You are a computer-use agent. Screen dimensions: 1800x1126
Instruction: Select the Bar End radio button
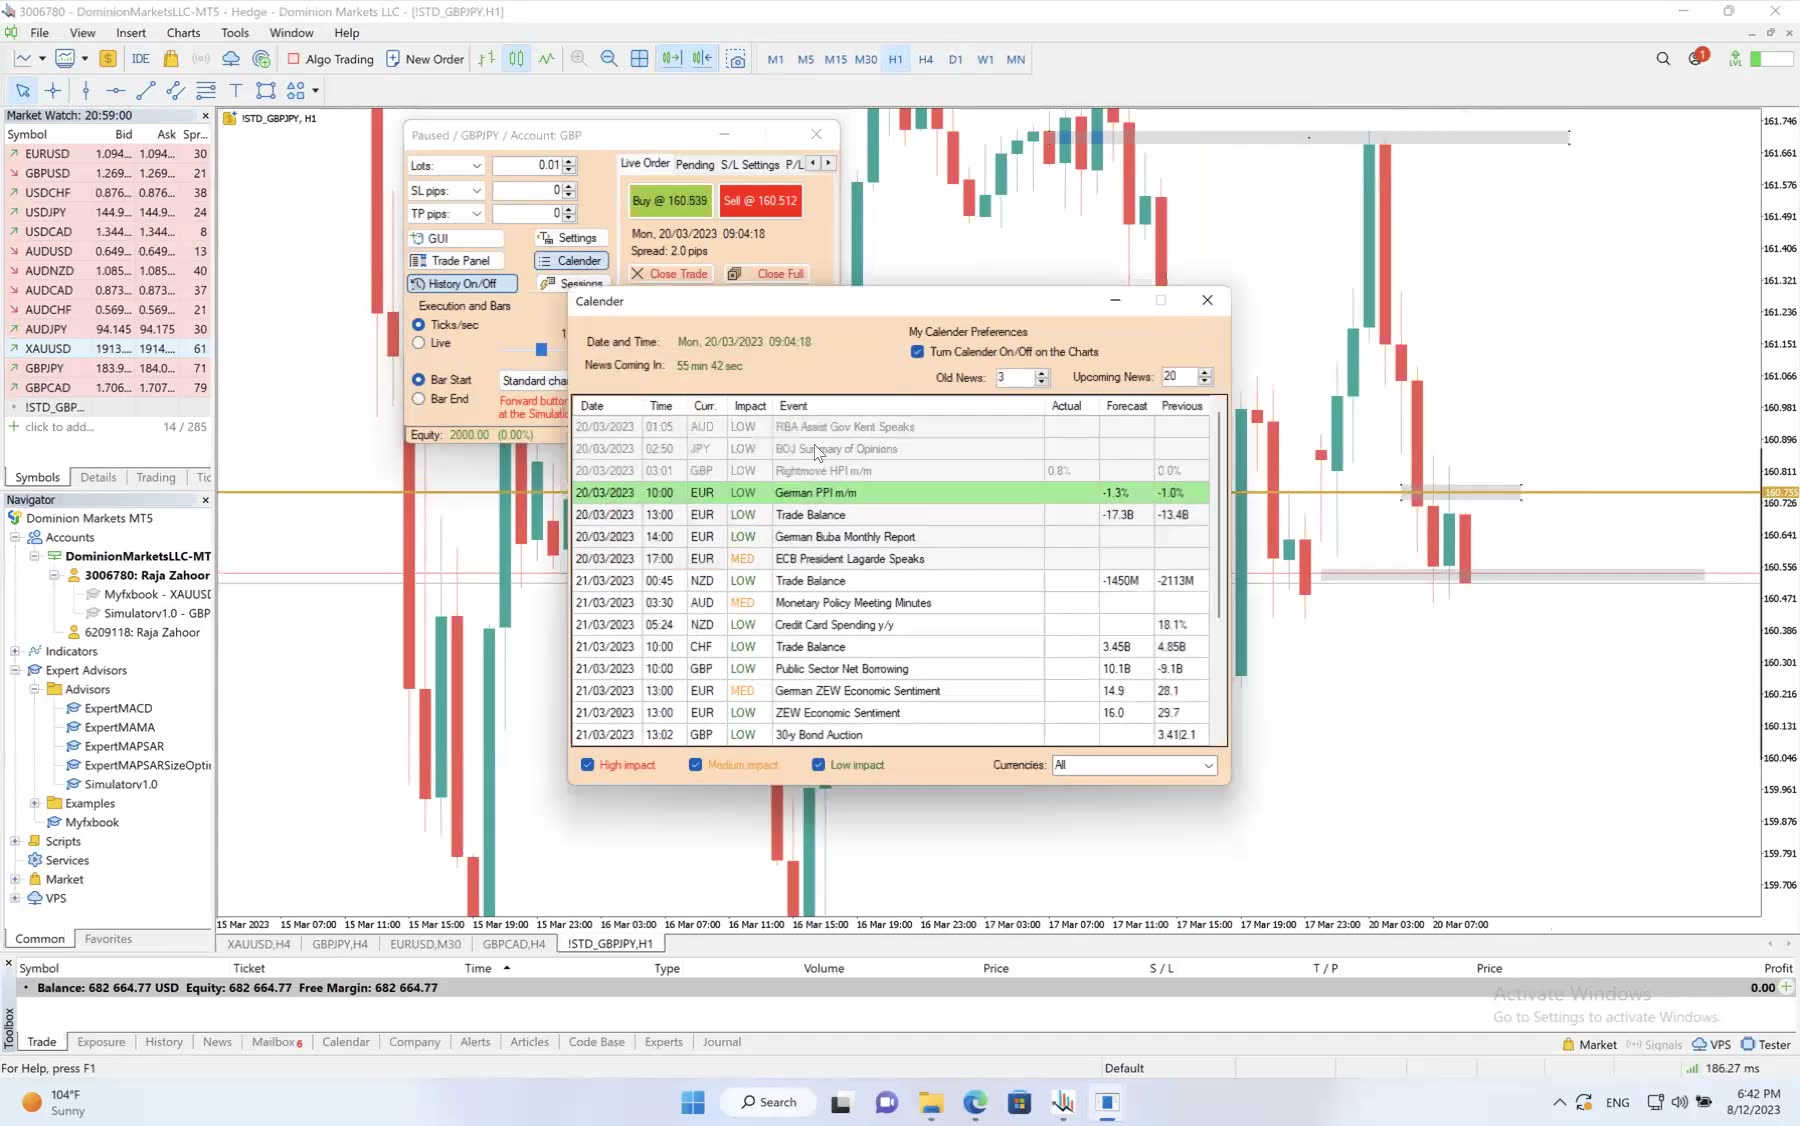[x=419, y=399]
